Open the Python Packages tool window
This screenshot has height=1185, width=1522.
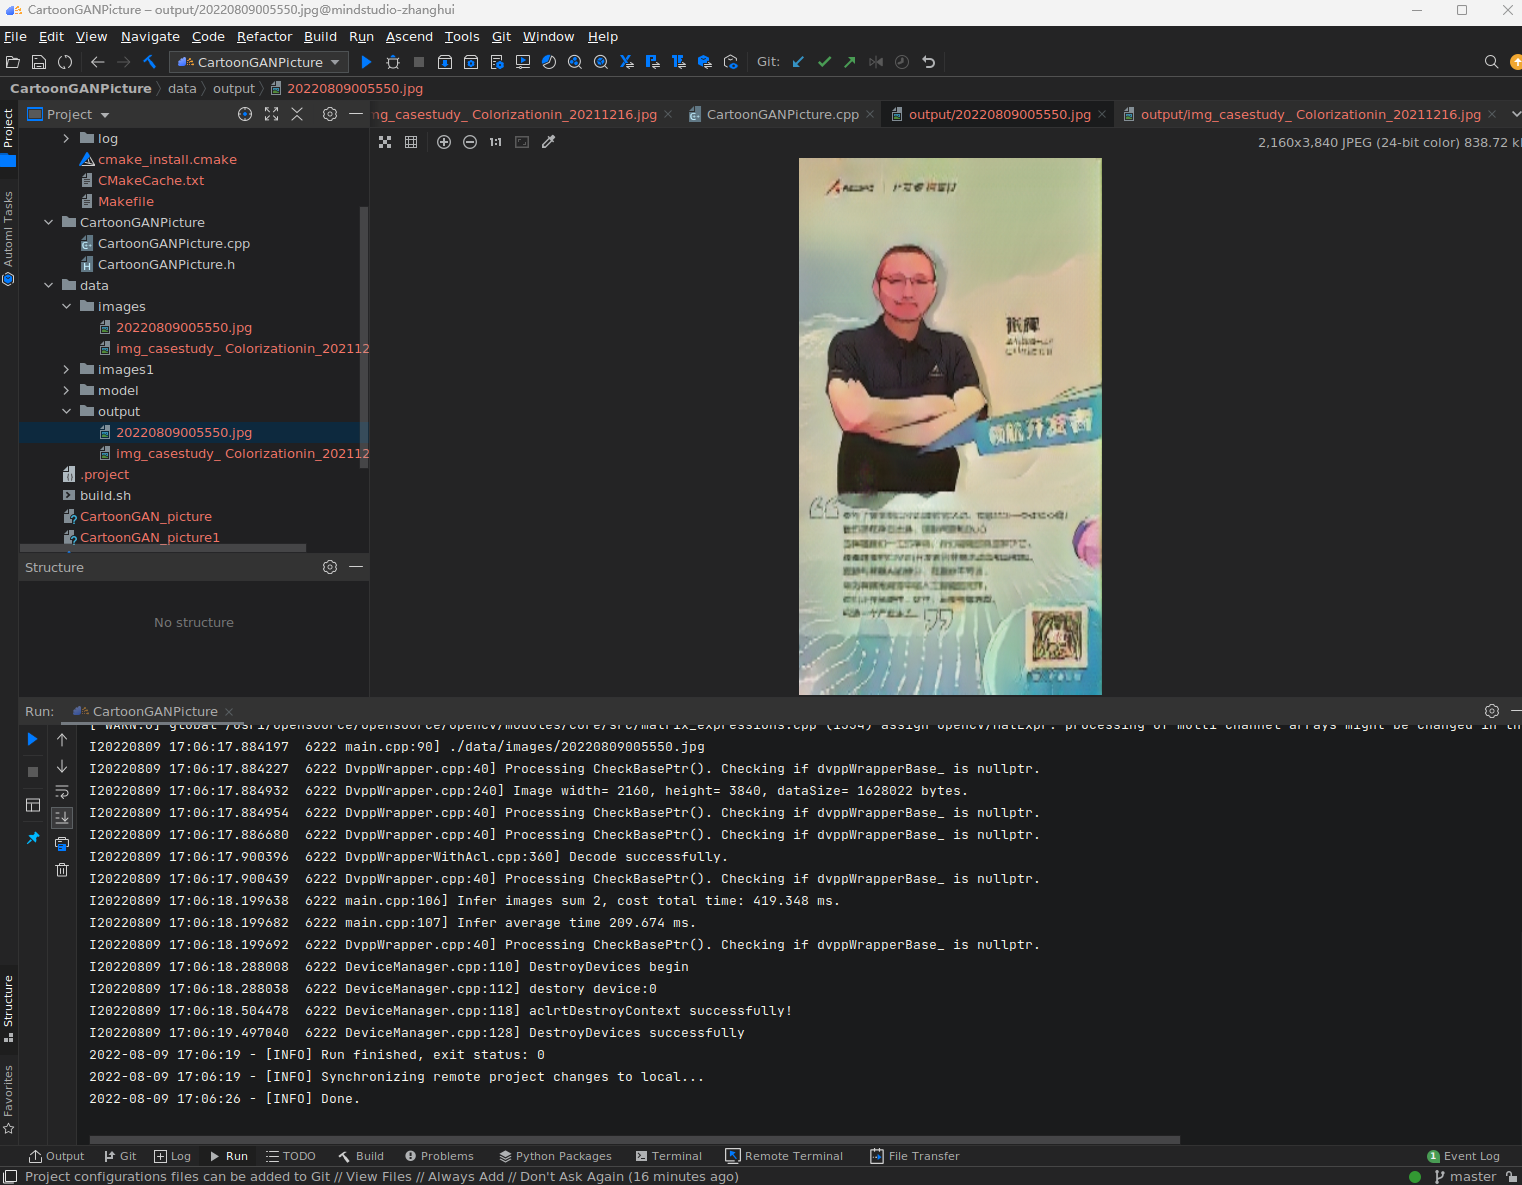[x=556, y=1156]
